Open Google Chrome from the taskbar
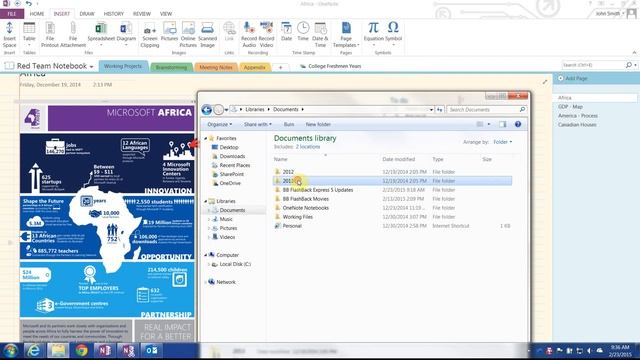Screen dimensions: 640x360 point(81,351)
